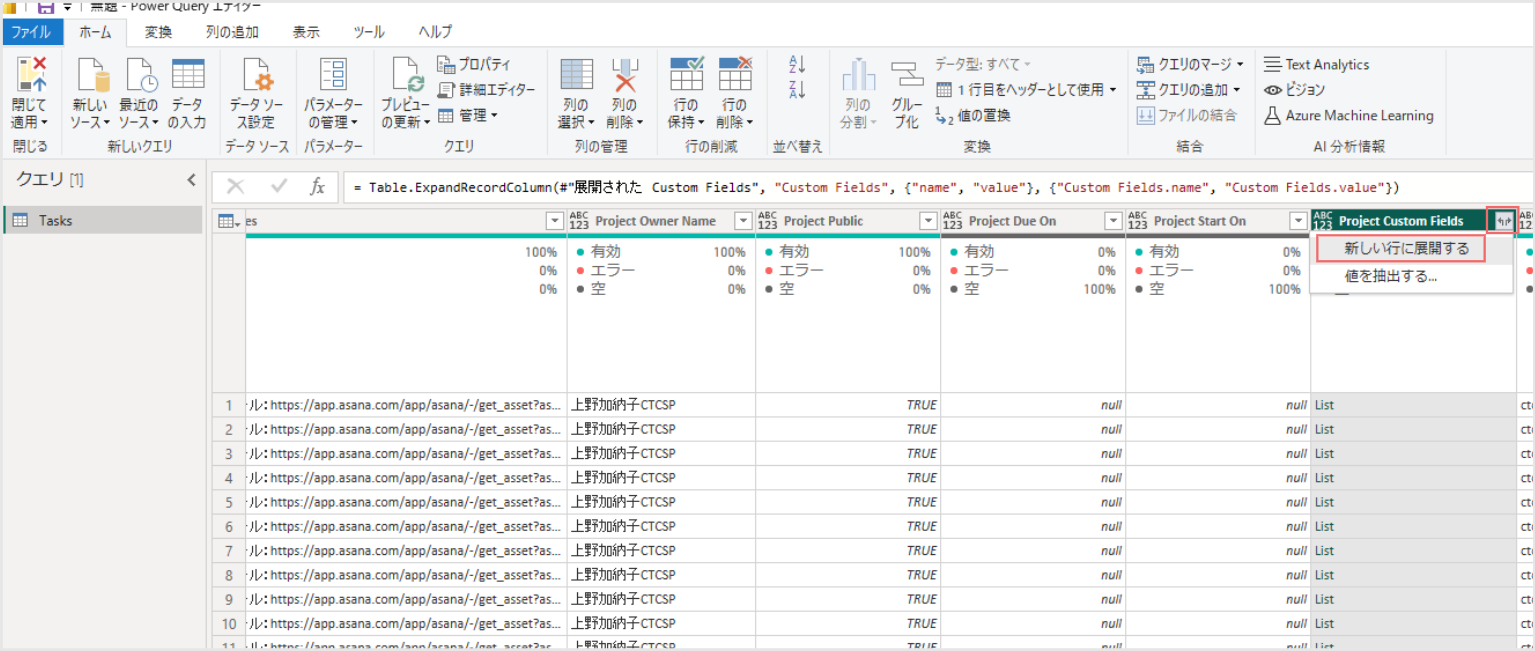Open プロパティ (Properties) in the Query group
This screenshot has width=1535, height=651.
pos(475,65)
